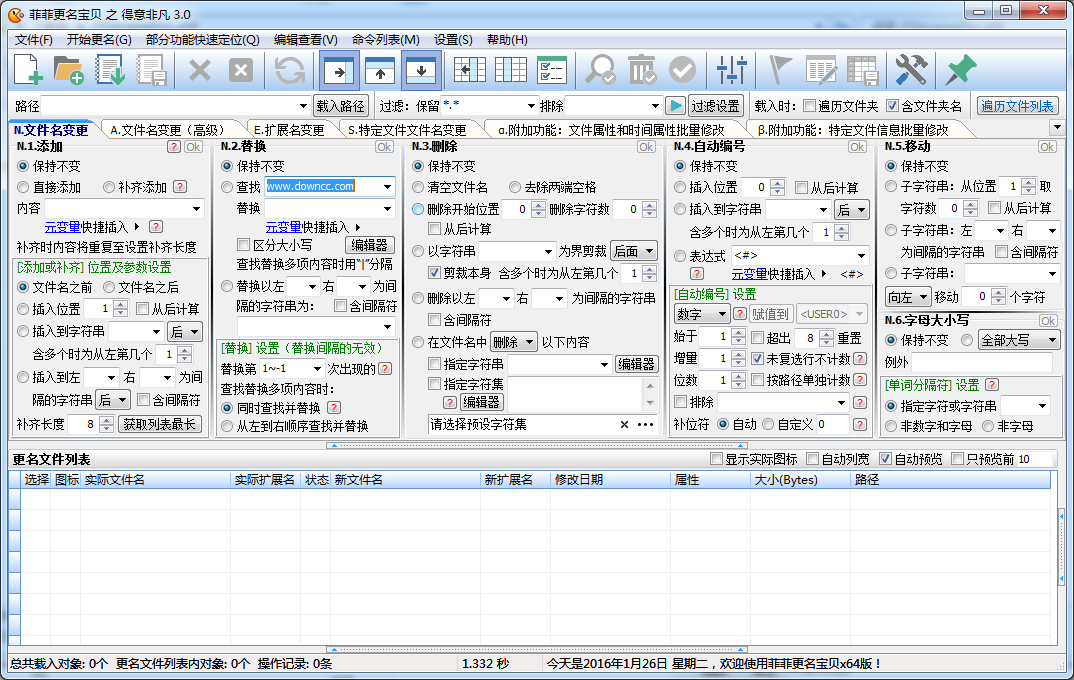The image size is (1074, 680).
Task: Switch to the E.扩展名变更 tab
Action: (290, 129)
